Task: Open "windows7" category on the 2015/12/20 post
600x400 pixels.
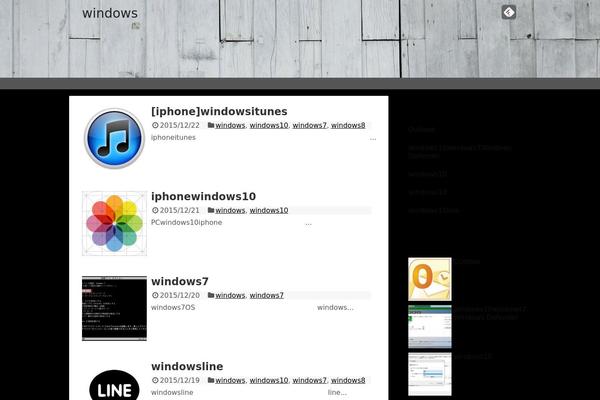Action: click(x=267, y=295)
